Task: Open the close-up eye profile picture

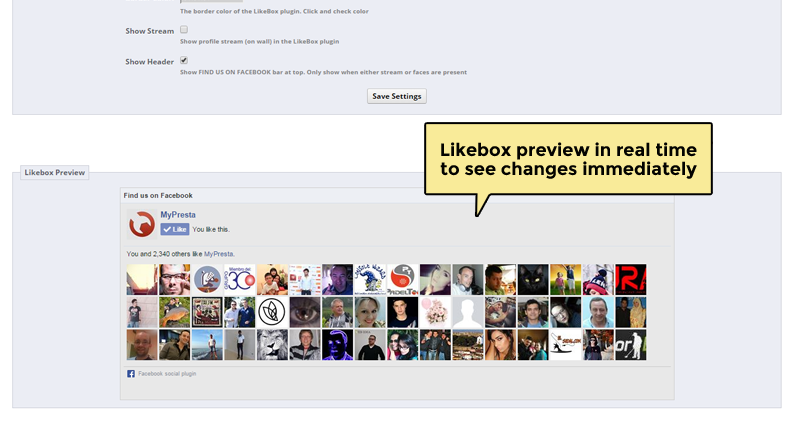Action: (305, 312)
